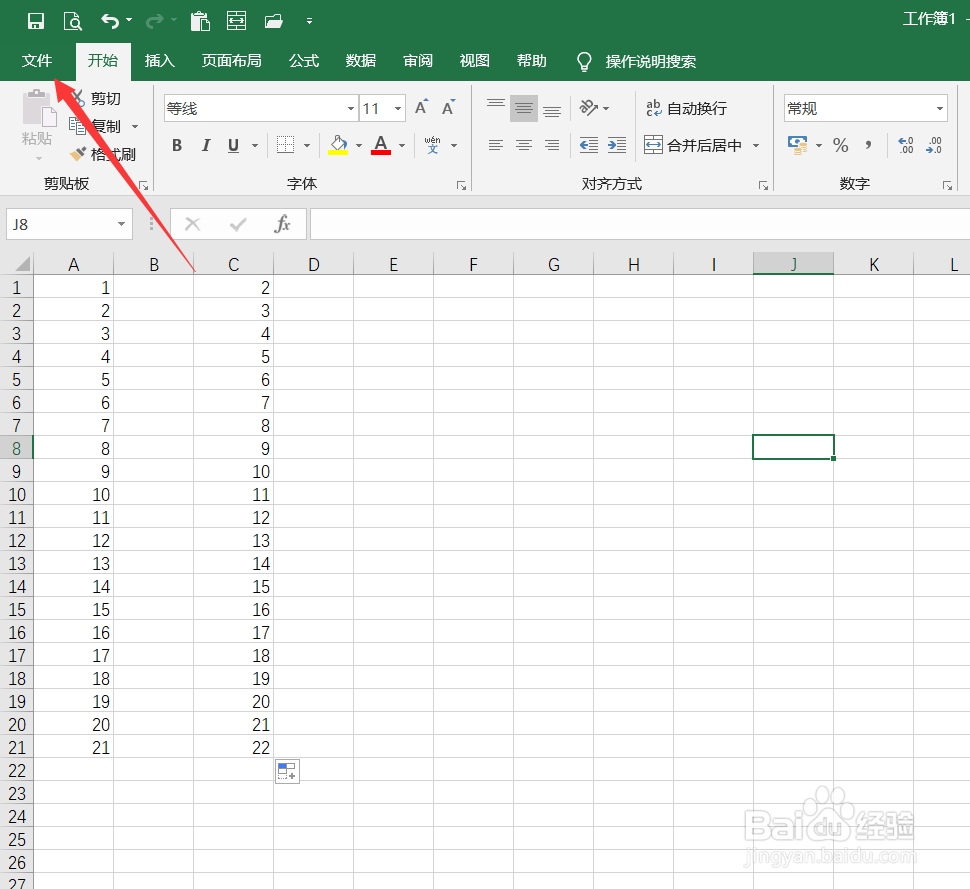Open the underline style dropdown arrow
970x889 pixels.
(255, 146)
